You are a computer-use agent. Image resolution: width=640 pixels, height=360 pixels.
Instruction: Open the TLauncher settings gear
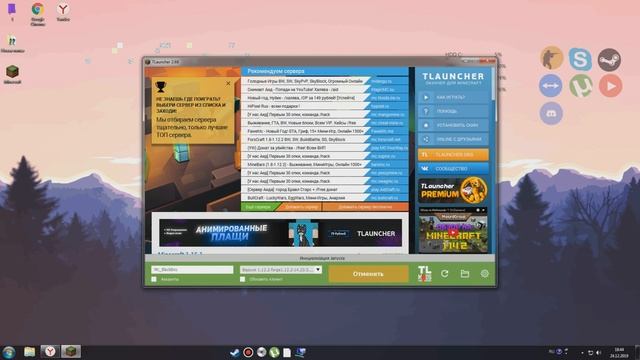point(484,274)
